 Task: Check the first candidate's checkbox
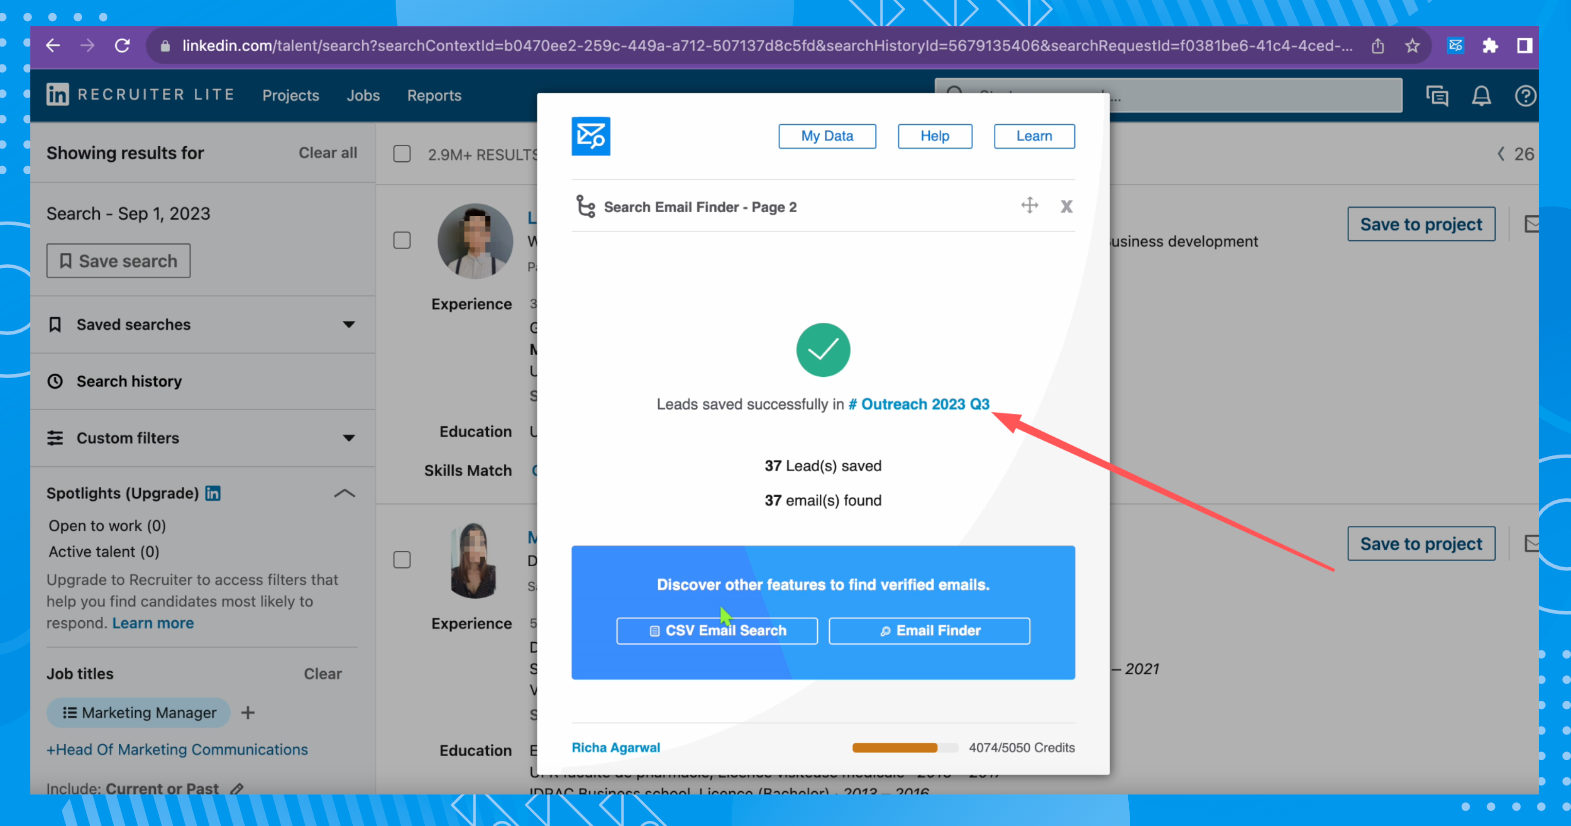402,240
